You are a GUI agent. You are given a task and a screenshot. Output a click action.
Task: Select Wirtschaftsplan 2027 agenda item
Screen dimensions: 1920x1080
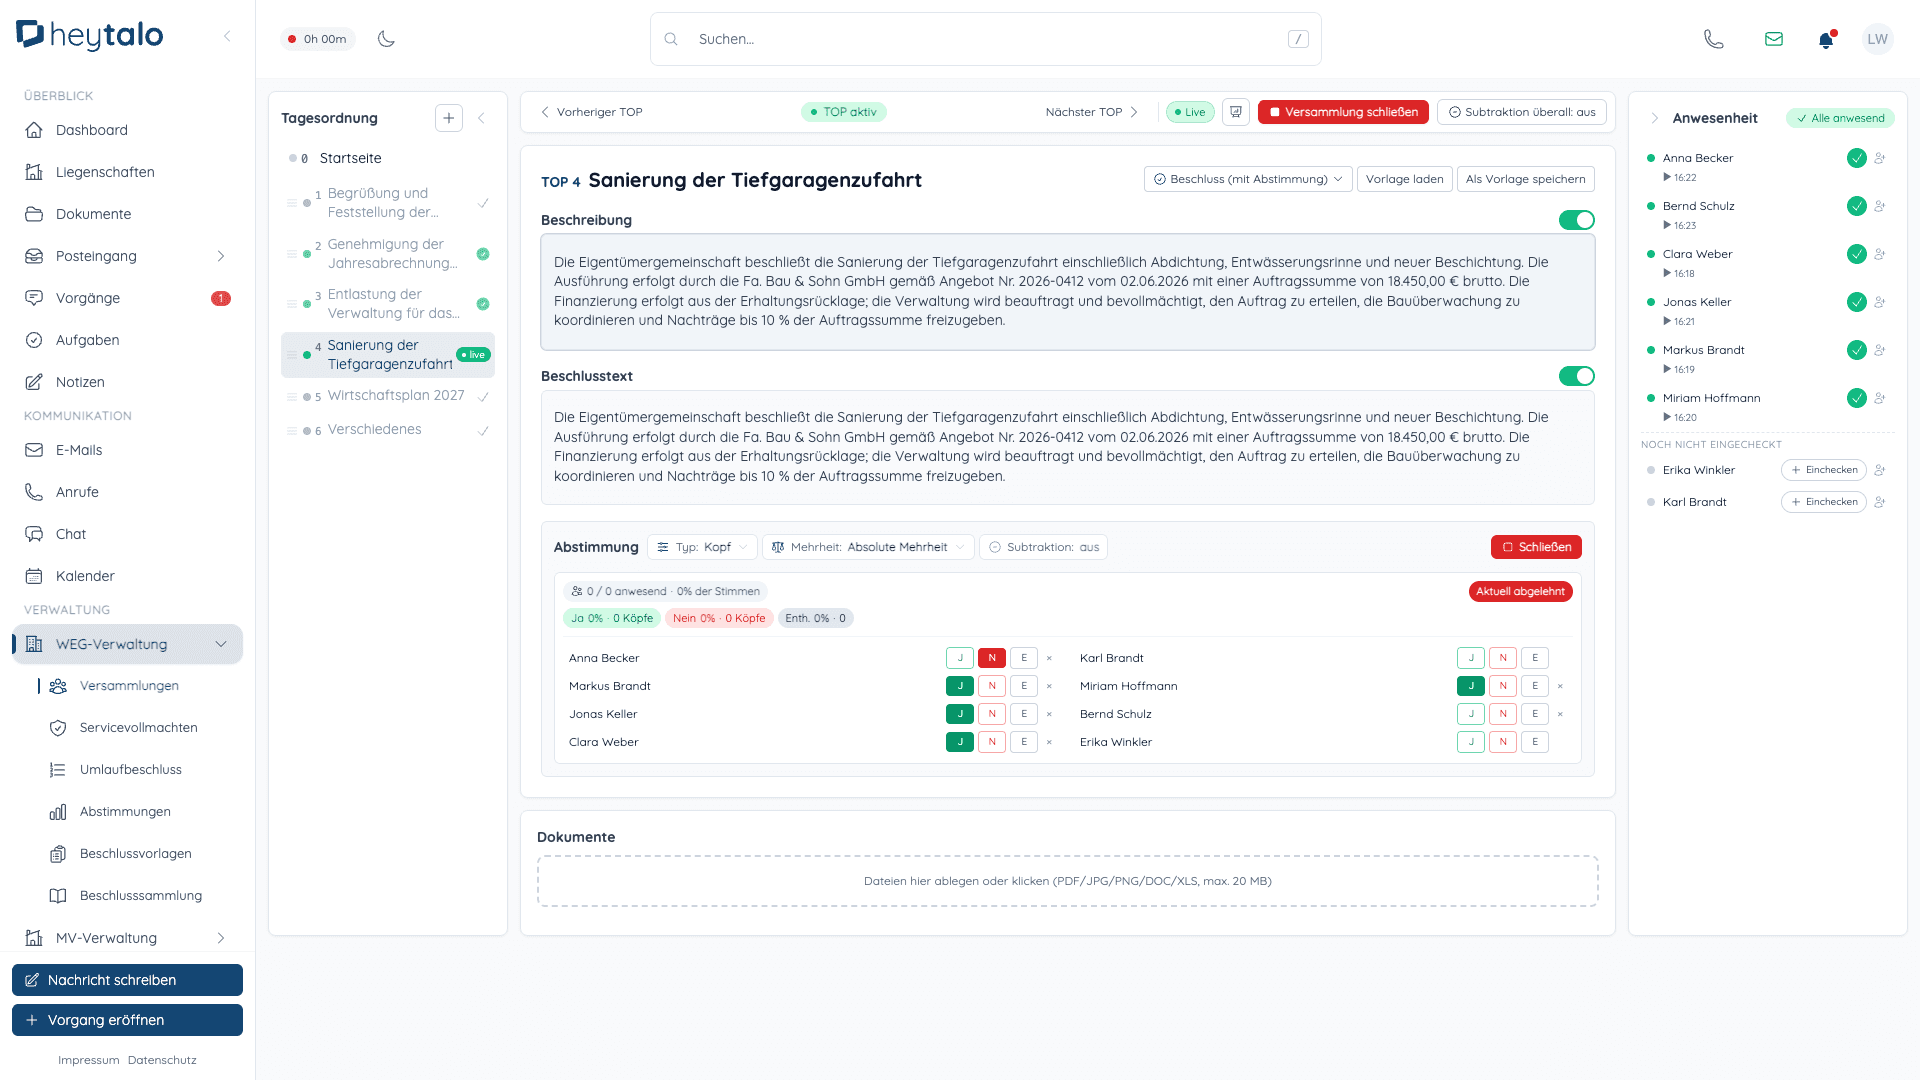[388, 396]
